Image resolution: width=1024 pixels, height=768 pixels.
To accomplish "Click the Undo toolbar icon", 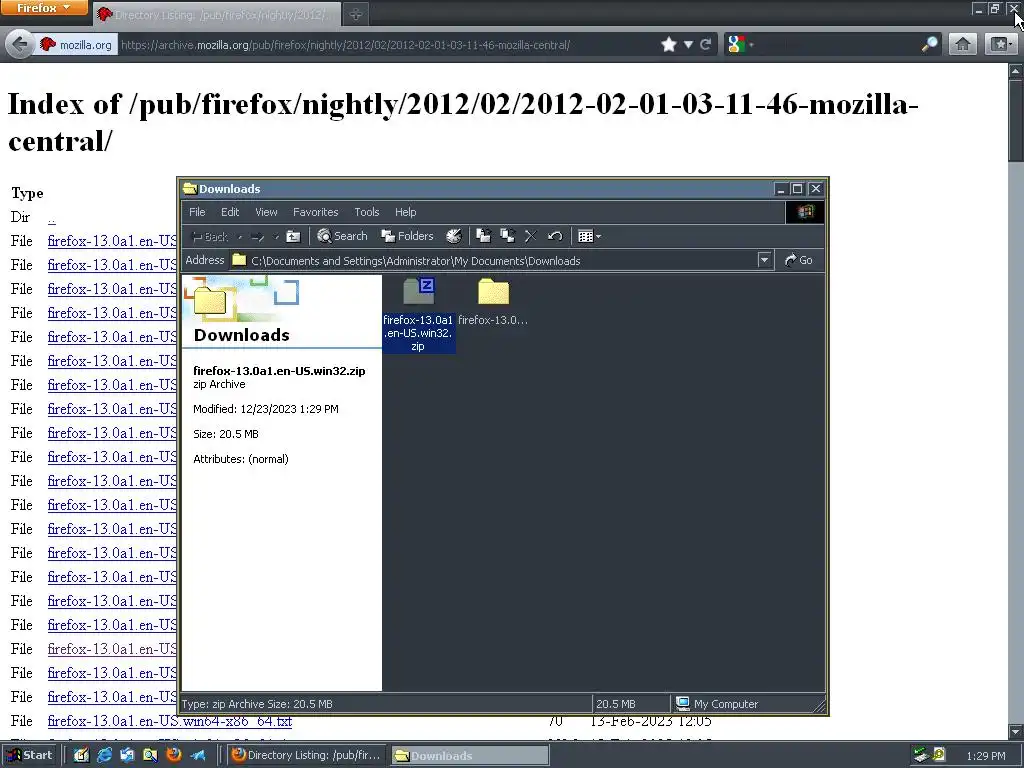I will [x=555, y=236].
